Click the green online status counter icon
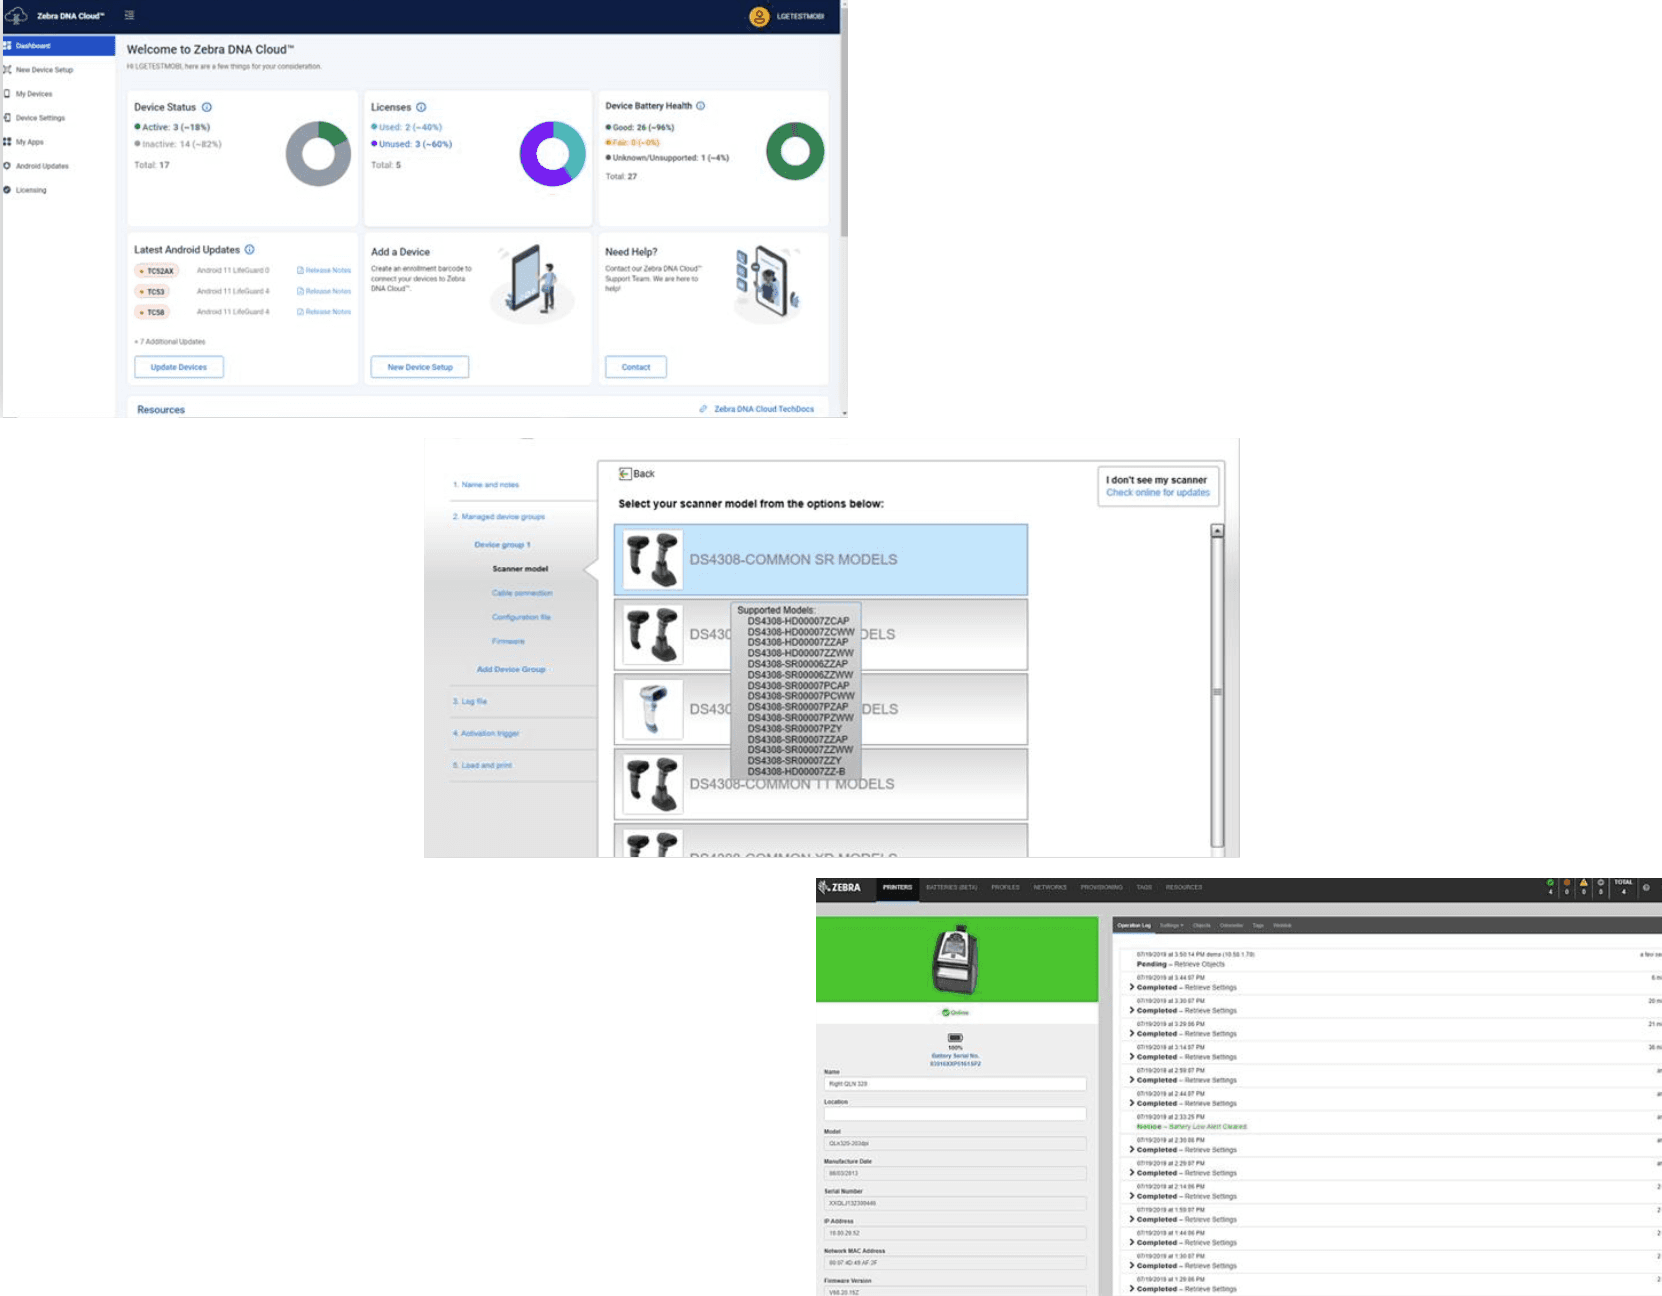Screen dimensions: 1662x1296 tap(1551, 883)
